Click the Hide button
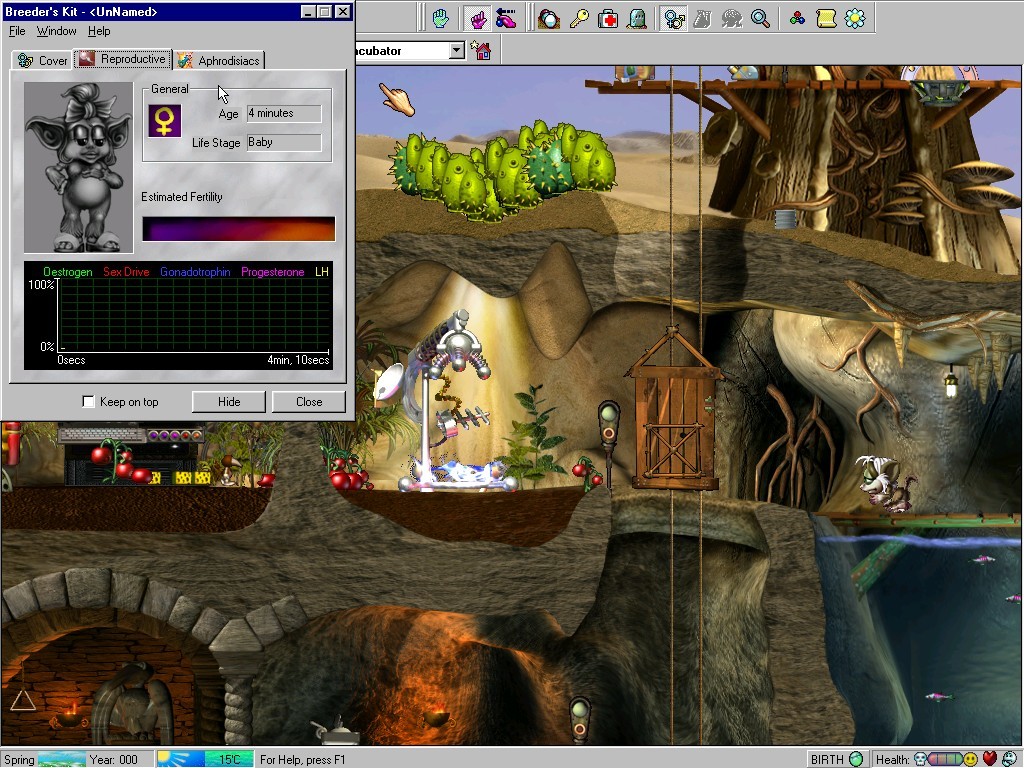The image size is (1024, 768). coord(229,402)
